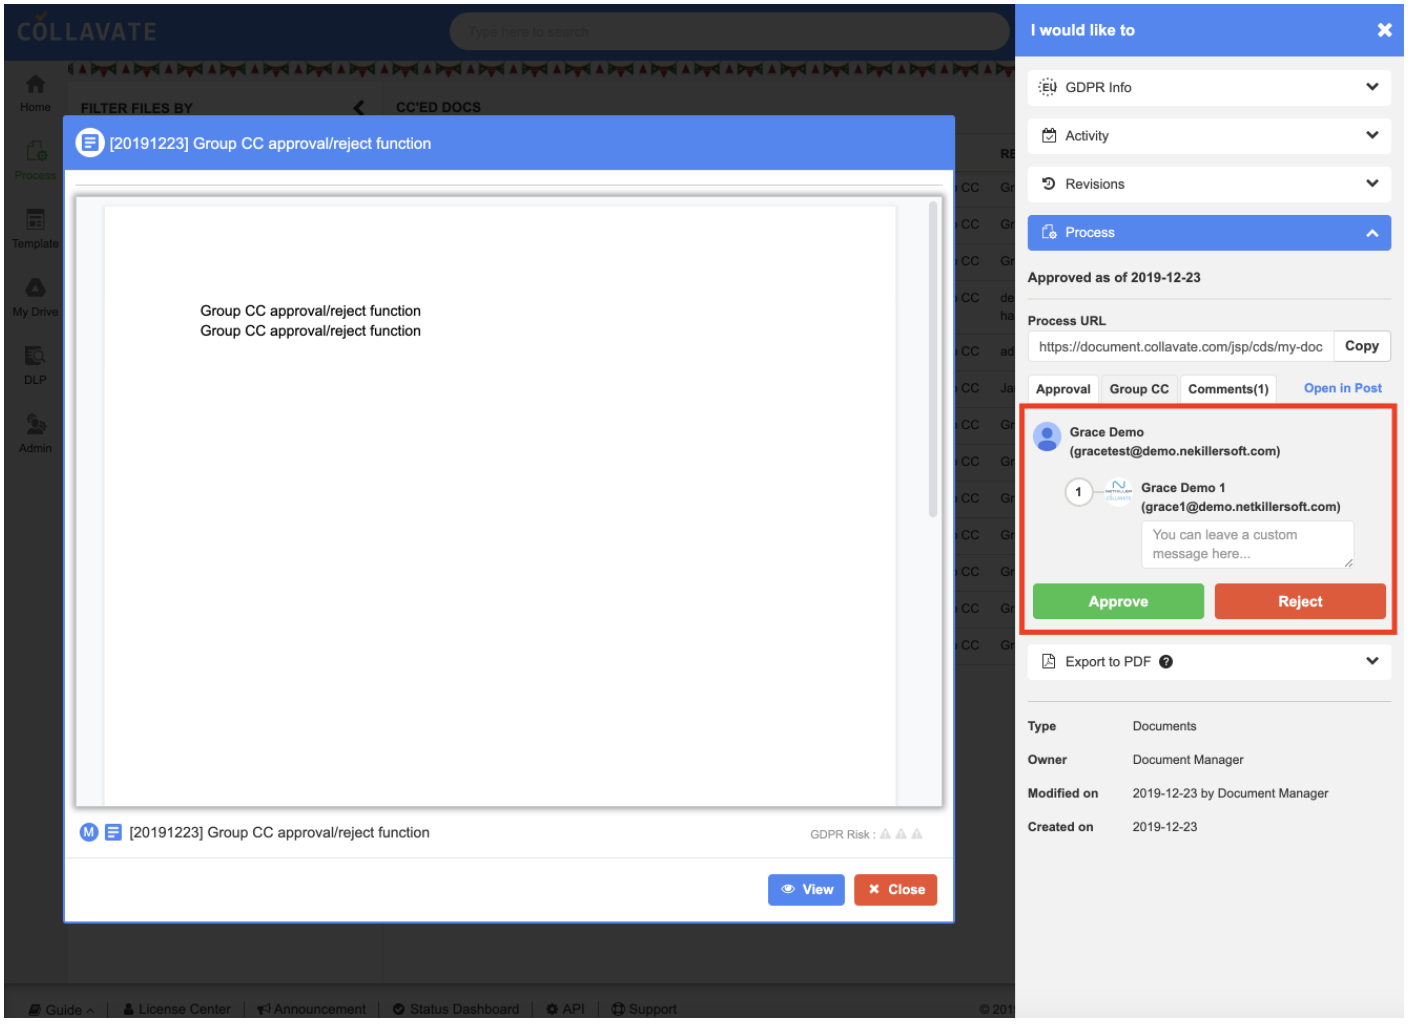The height and width of the screenshot is (1024, 1414).
Task: Click the top search bar
Action: click(x=729, y=31)
